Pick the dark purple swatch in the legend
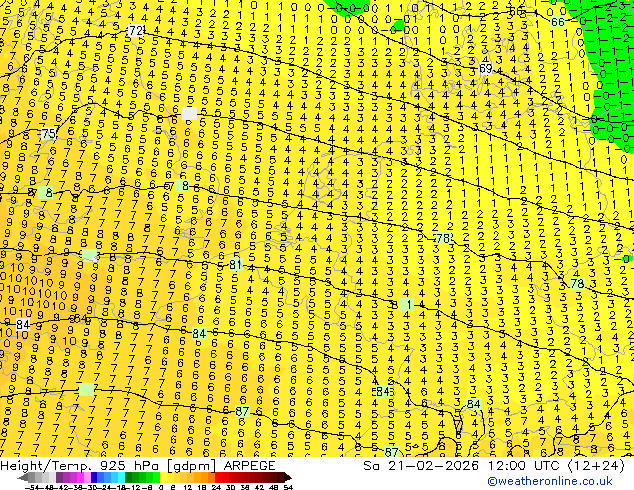634x490 pixels. tap(59, 478)
